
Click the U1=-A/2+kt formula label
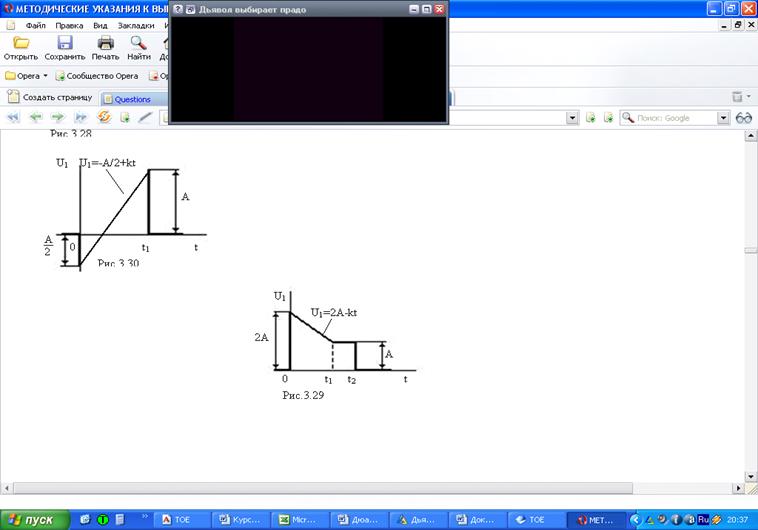click(x=107, y=163)
